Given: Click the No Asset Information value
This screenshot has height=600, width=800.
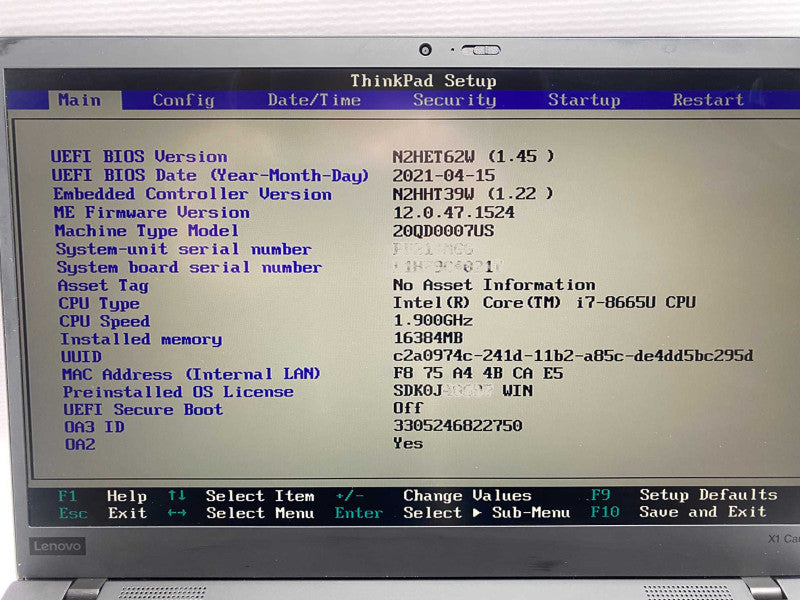Looking at the screenshot, I should click(494, 285).
